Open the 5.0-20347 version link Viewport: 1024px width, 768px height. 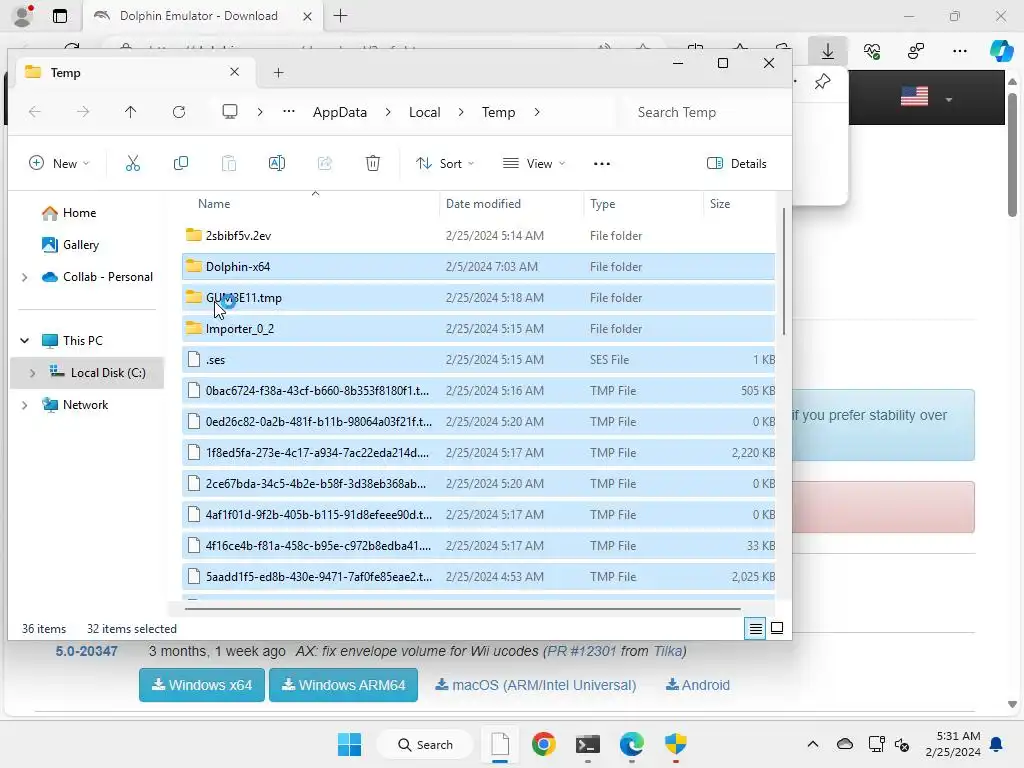tap(86, 651)
